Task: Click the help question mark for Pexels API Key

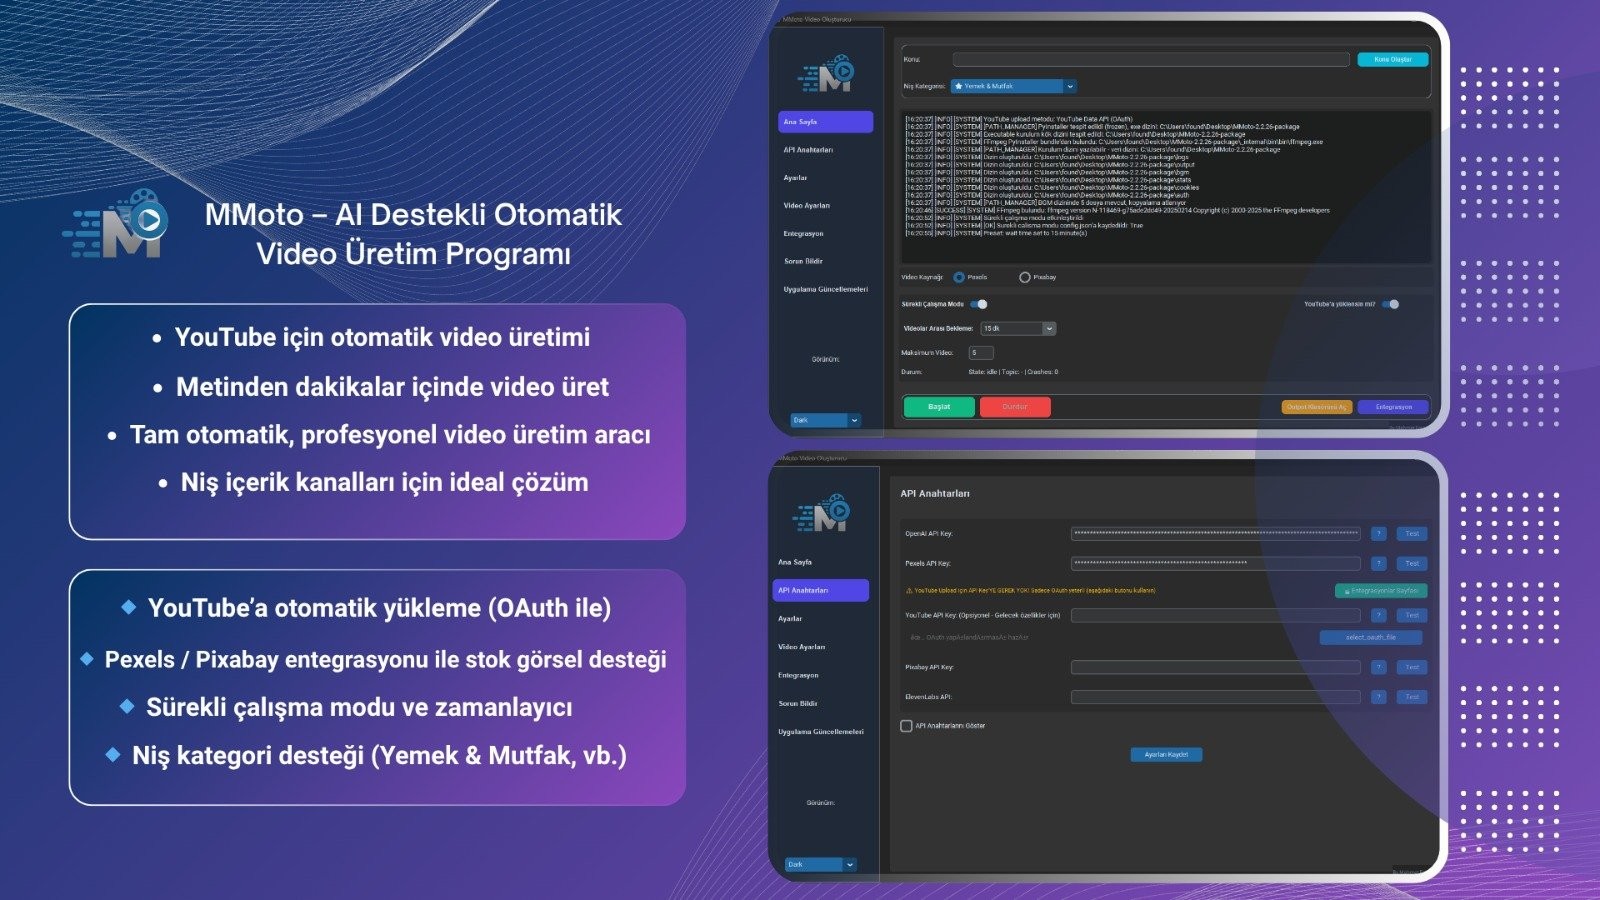Action: pyautogui.click(x=1378, y=564)
